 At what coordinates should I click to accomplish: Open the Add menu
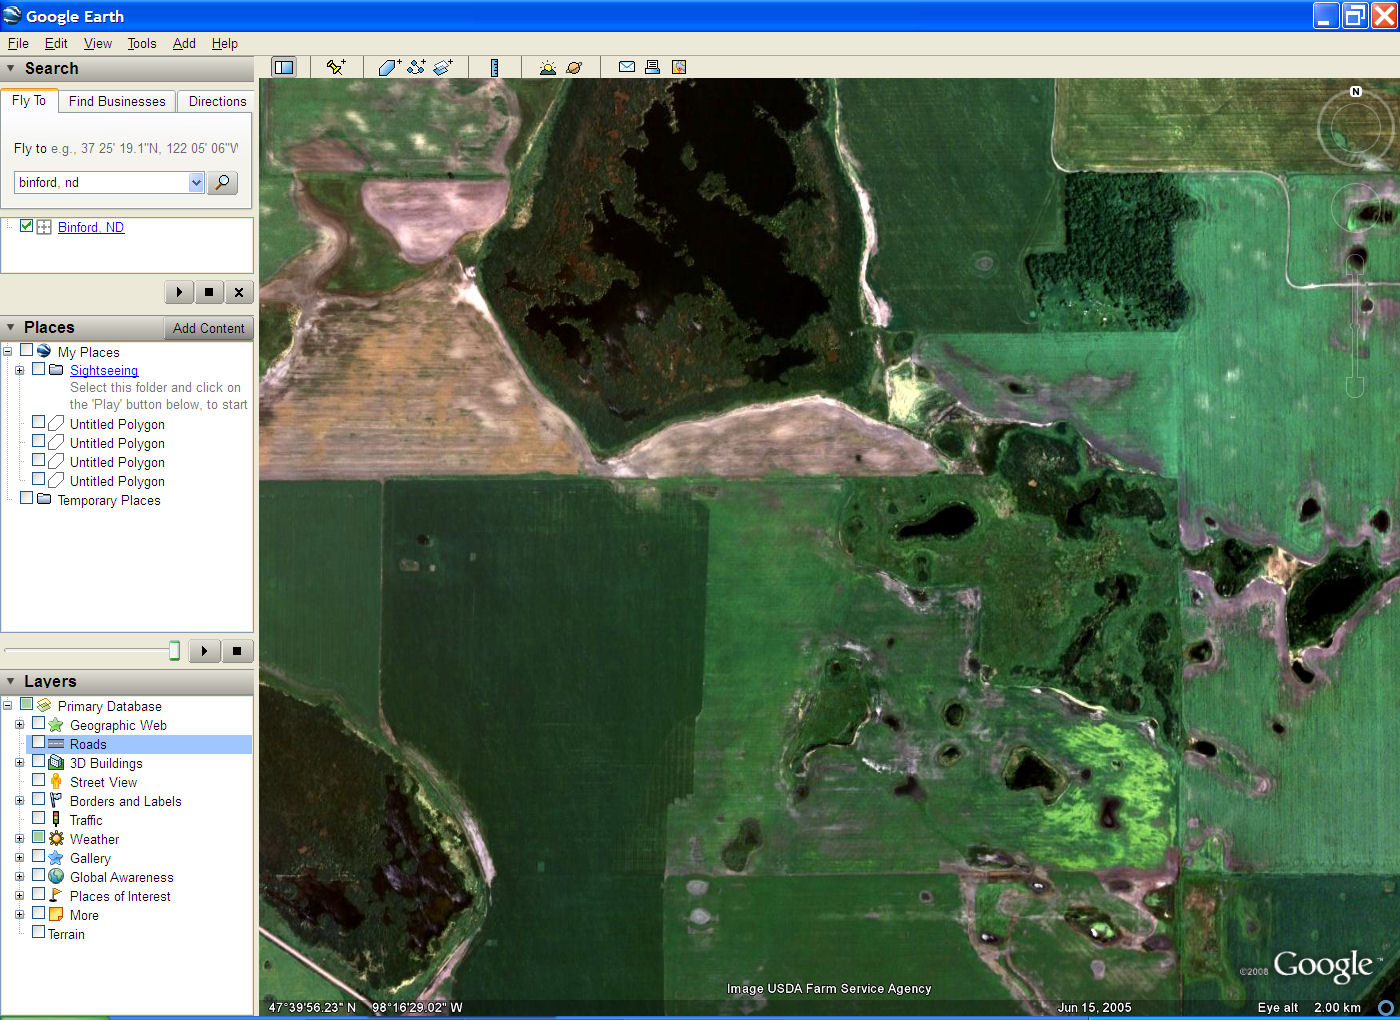pyautogui.click(x=184, y=44)
